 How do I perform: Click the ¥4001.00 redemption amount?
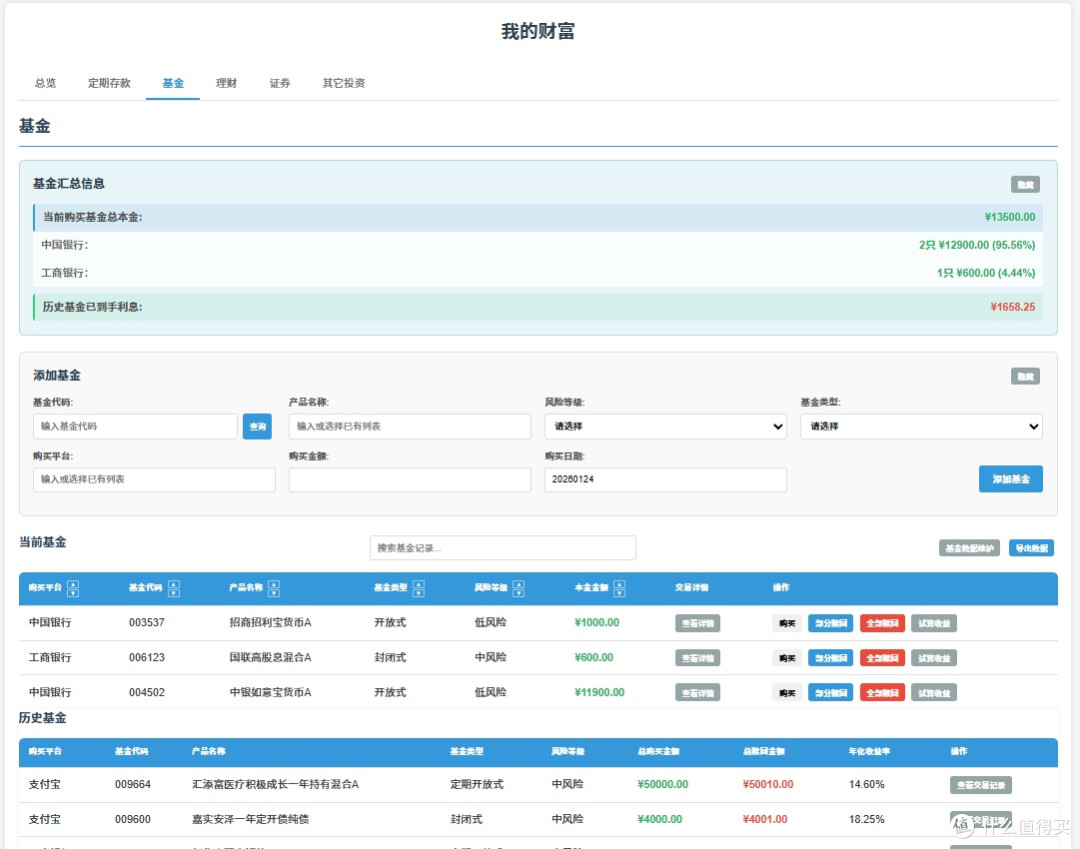tap(765, 819)
